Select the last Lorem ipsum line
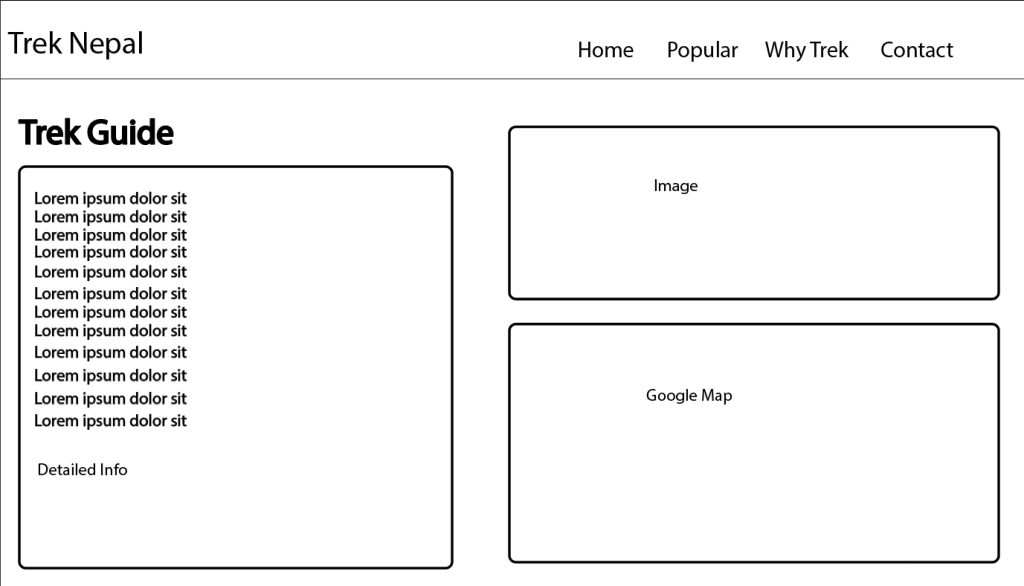 click(x=110, y=421)
